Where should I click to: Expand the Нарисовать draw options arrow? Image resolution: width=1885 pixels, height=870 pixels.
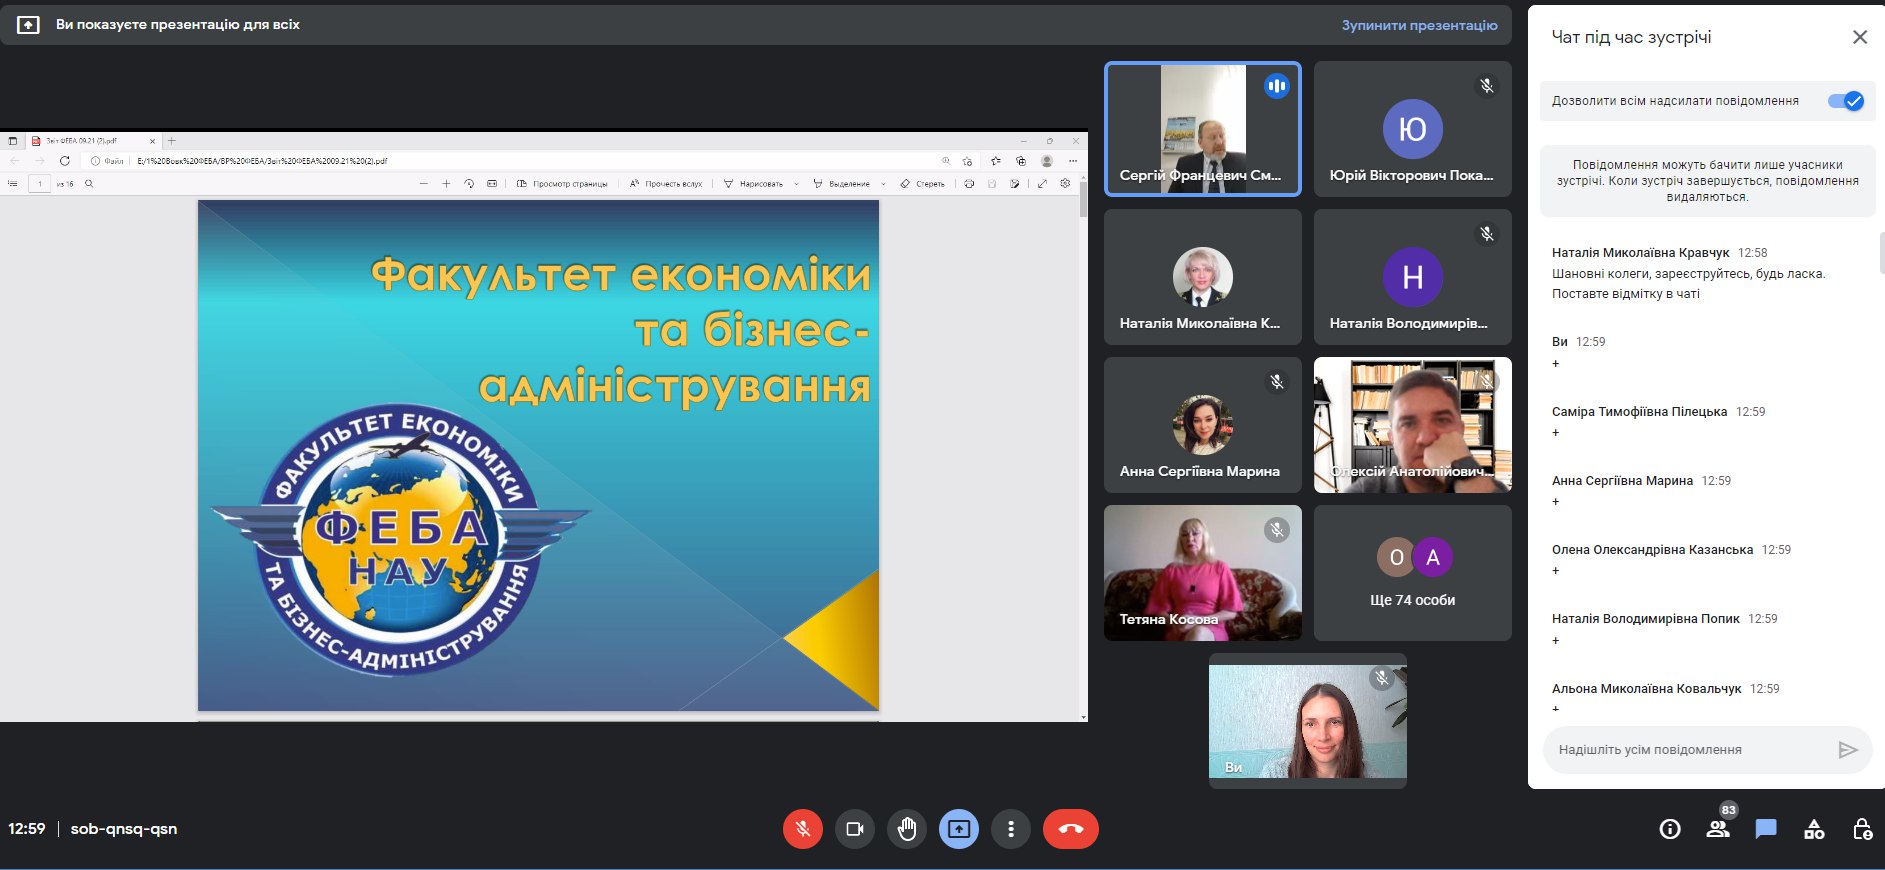pyautogui.click(x=796, y=184)
